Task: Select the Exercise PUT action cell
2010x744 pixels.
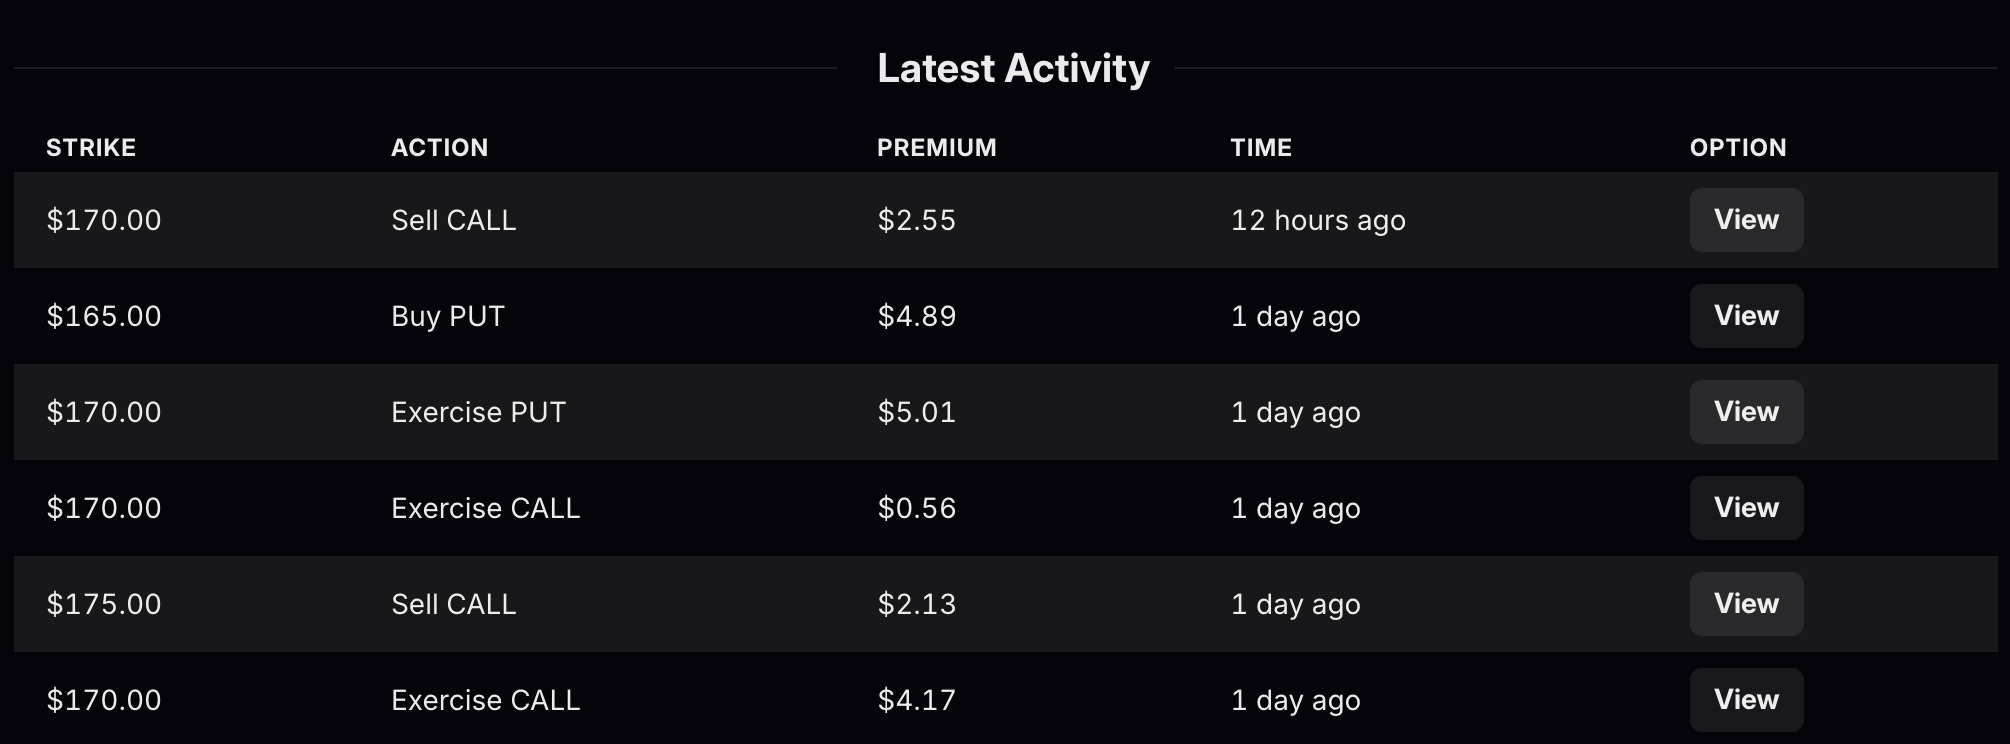Action: [x=478, y=412]
